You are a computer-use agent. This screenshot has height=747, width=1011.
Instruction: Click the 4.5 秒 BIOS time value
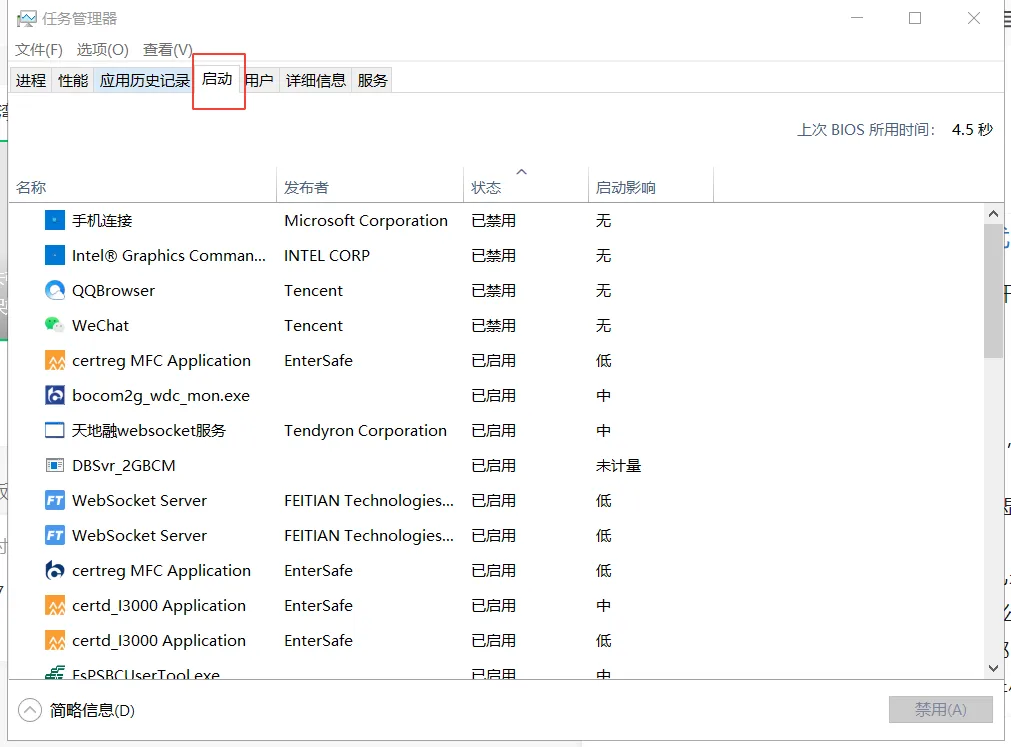coord(972,130)
